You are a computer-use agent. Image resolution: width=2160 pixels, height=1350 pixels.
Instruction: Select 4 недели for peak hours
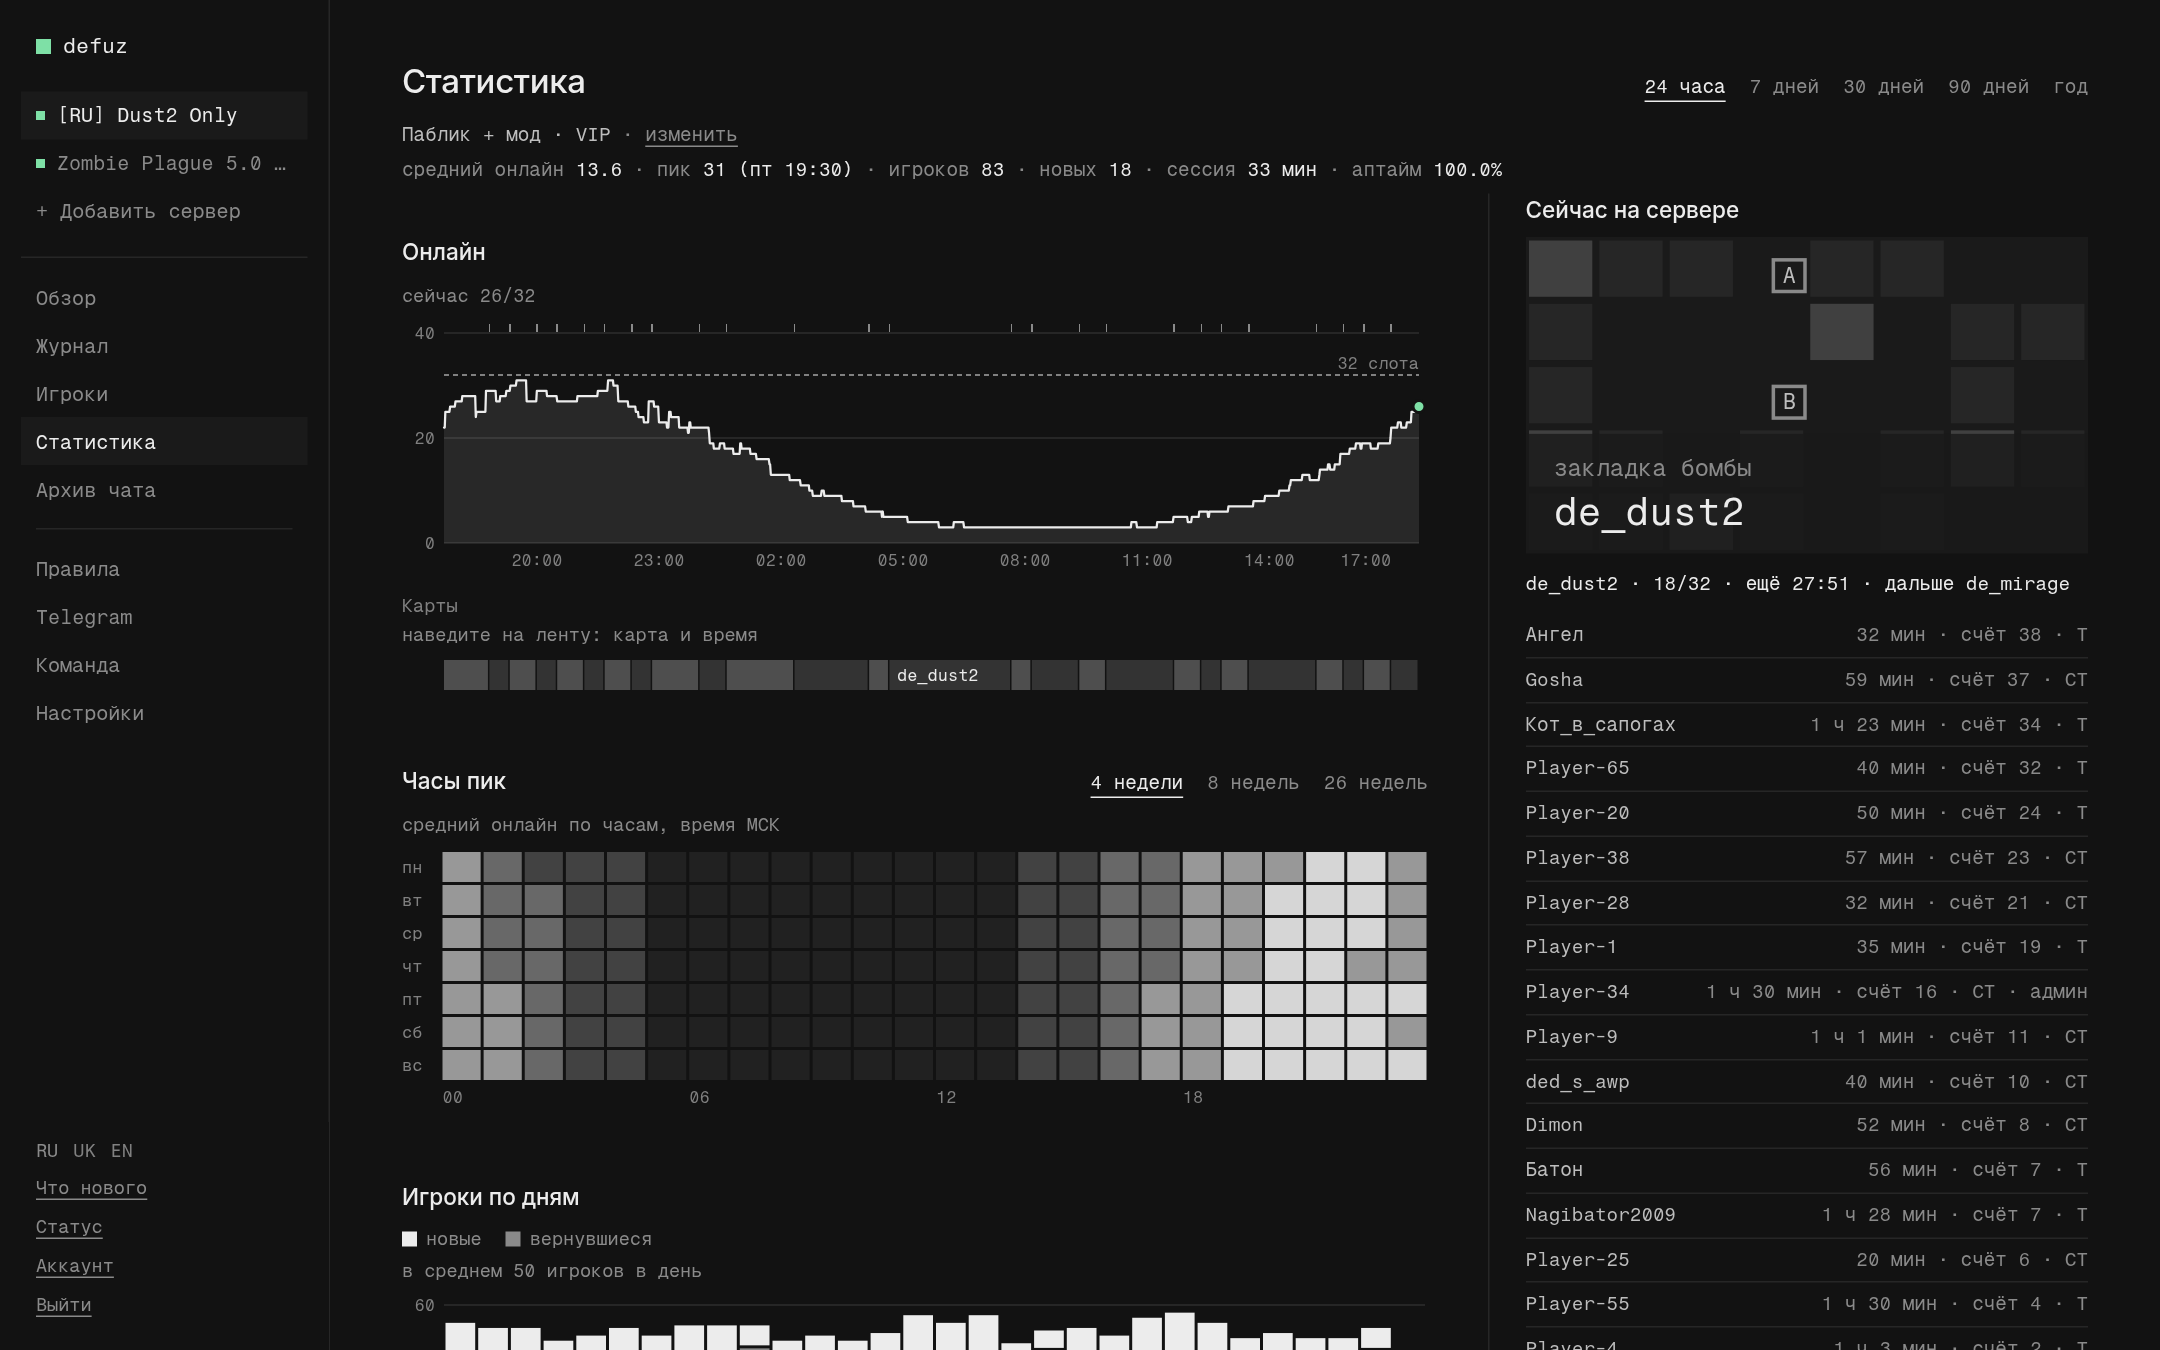click(x=1136, y=783)
